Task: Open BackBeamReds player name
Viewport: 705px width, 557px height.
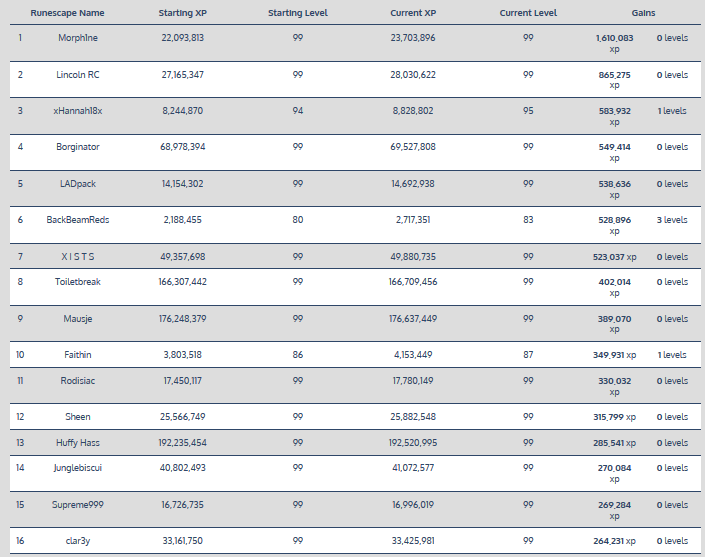Action: tap(77, 220)
